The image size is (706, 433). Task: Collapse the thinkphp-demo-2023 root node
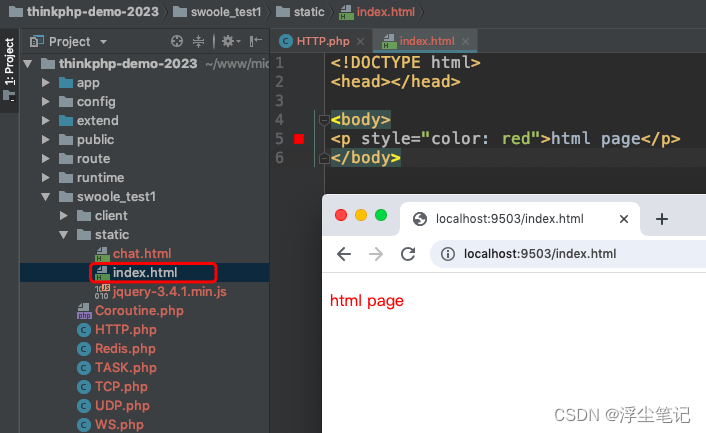click(28, 63)
